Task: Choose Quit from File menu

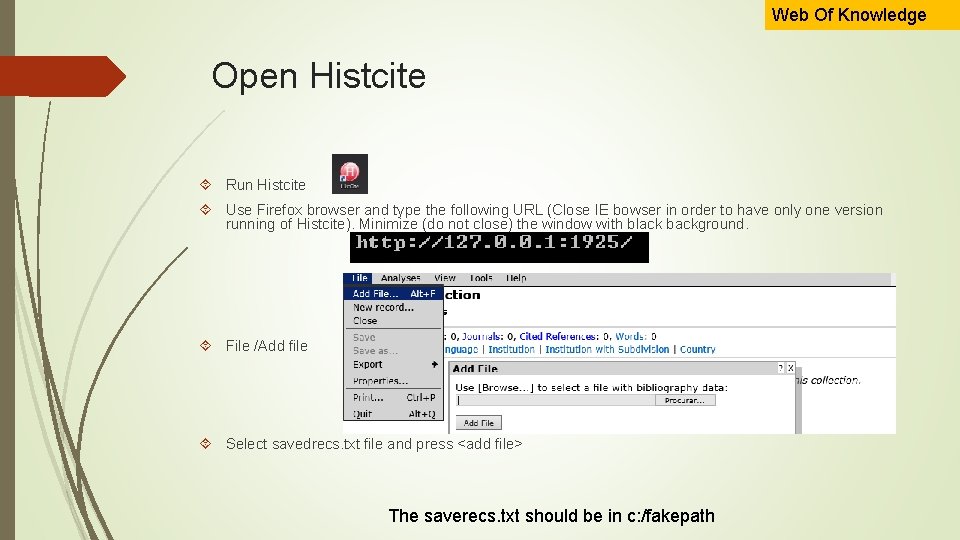Action: pyautogui.click(x=394, y=414)
